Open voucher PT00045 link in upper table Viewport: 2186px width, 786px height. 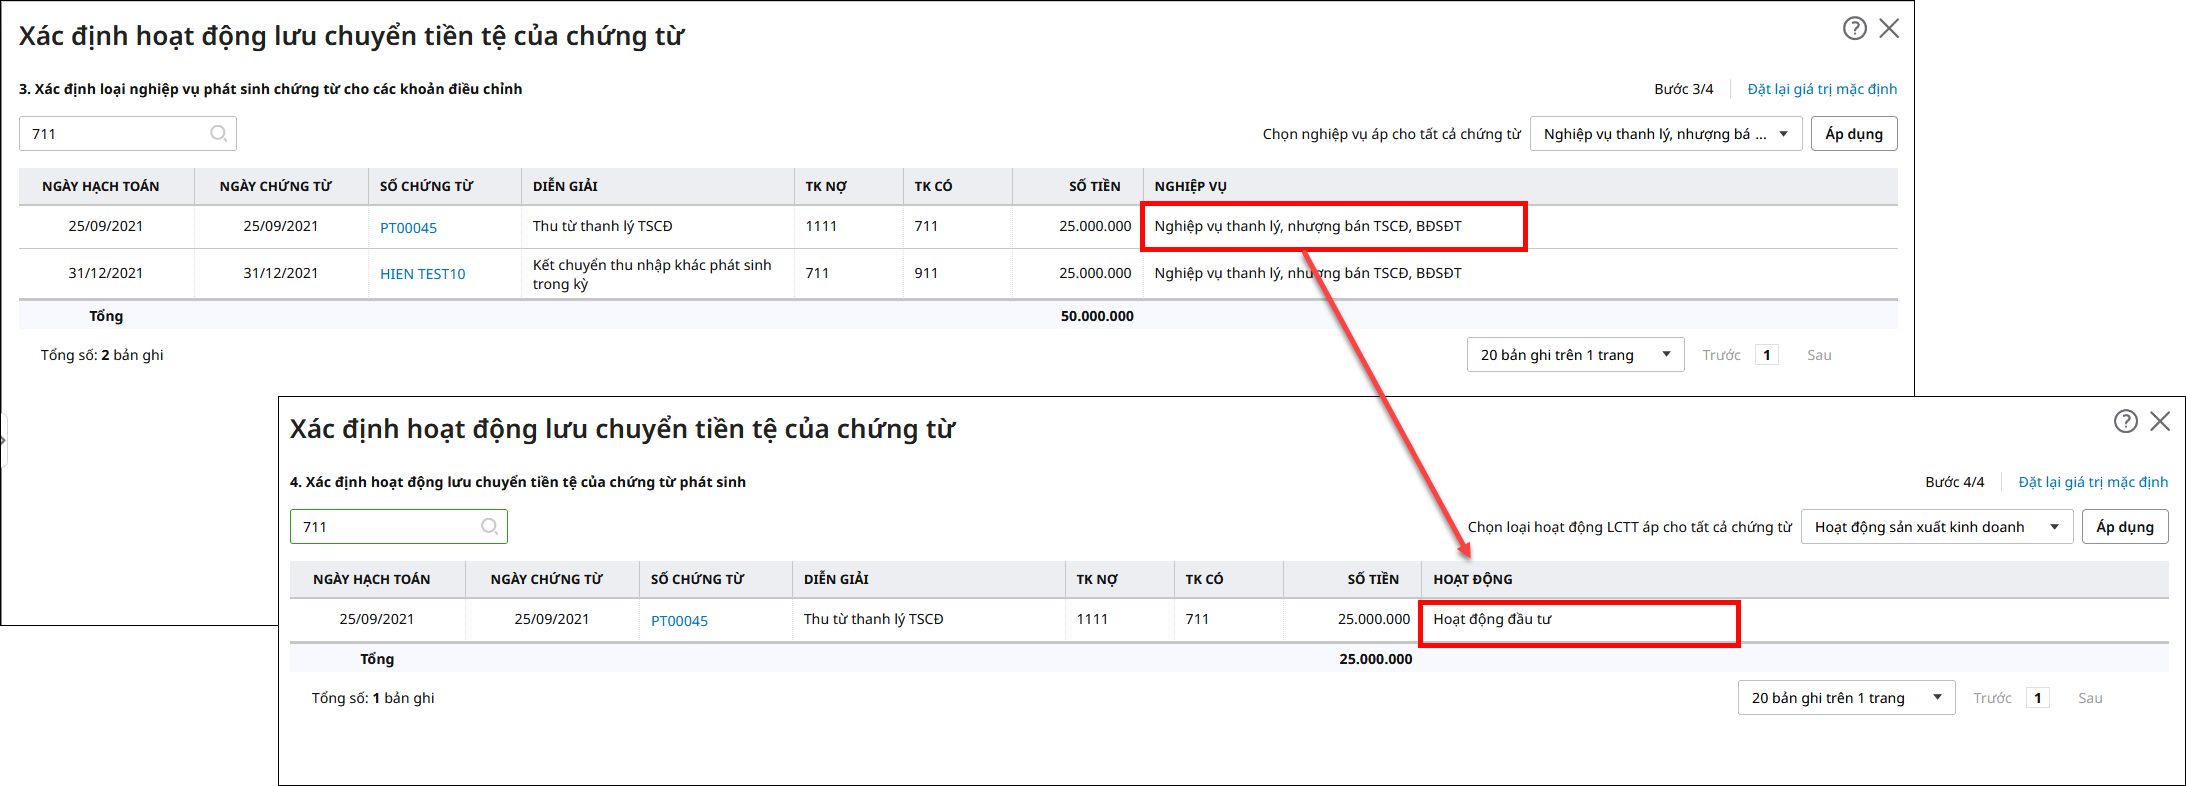[x=408, y=228]
